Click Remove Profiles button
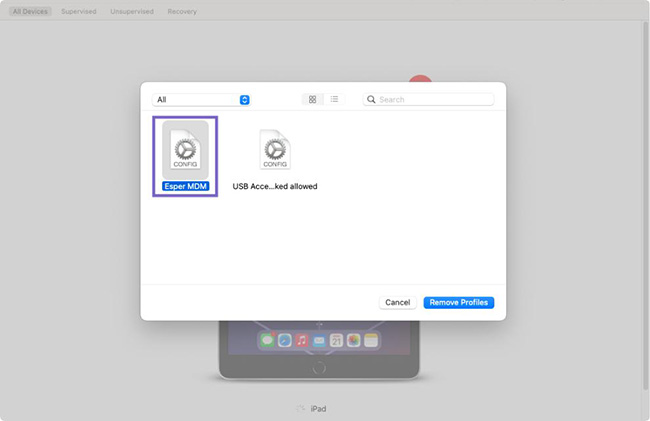Image resolution: width=650 pixels, height=421 pixels. pos(458,302)
